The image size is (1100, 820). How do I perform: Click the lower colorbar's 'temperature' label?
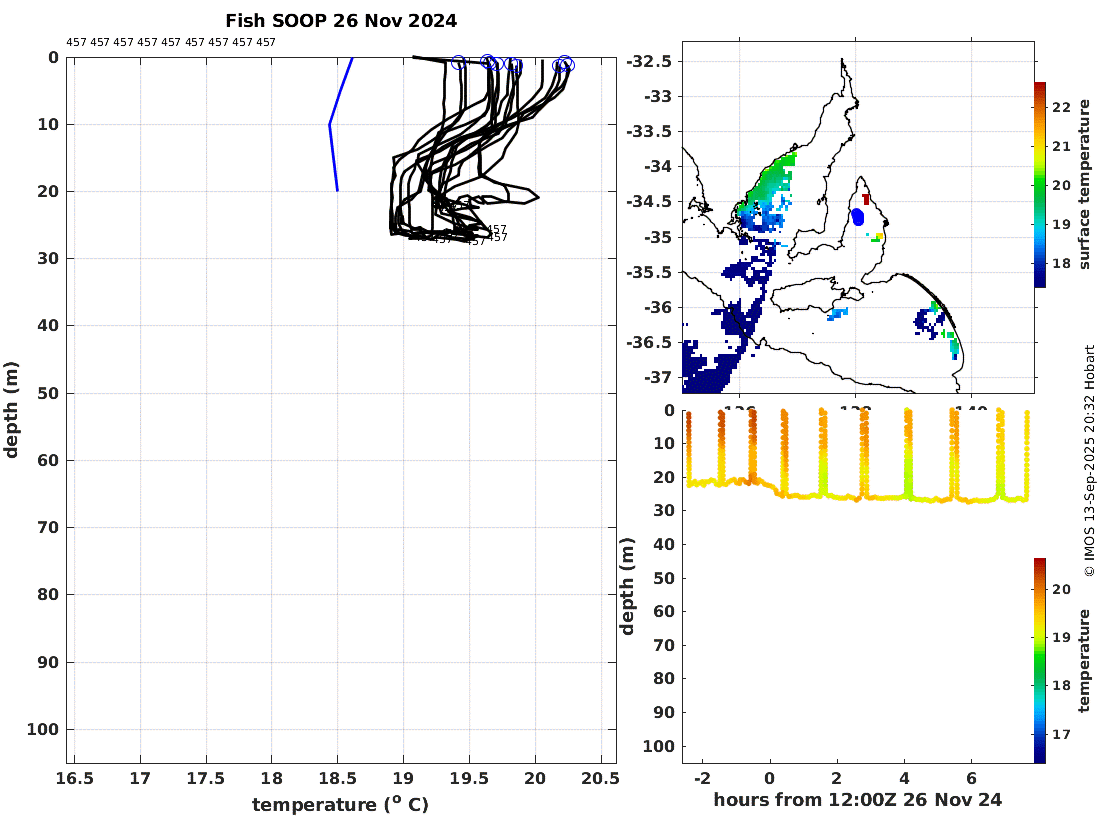[1085, 661]
